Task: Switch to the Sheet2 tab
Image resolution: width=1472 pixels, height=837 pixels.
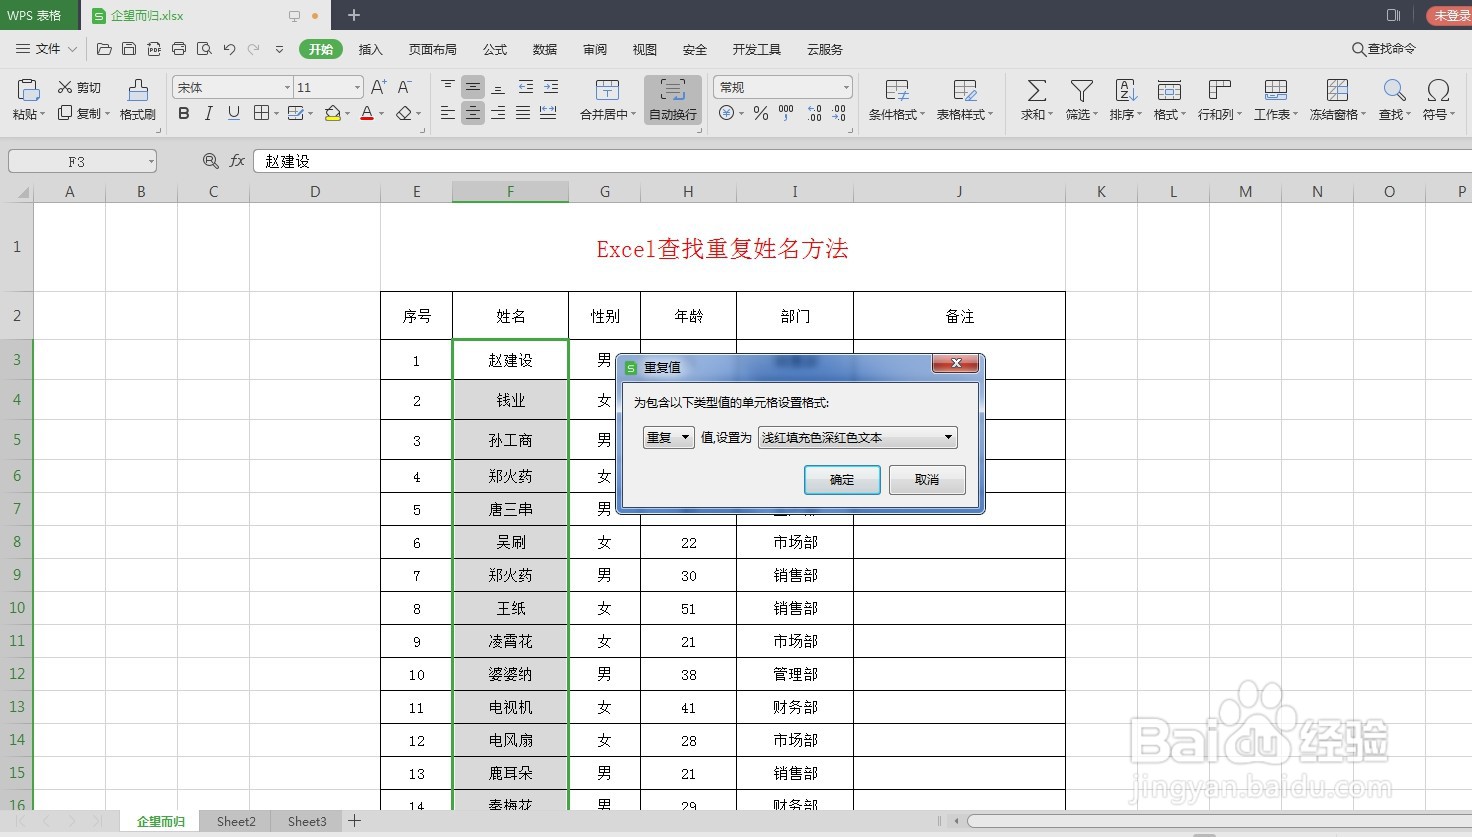Action: (x=236, y=821)
